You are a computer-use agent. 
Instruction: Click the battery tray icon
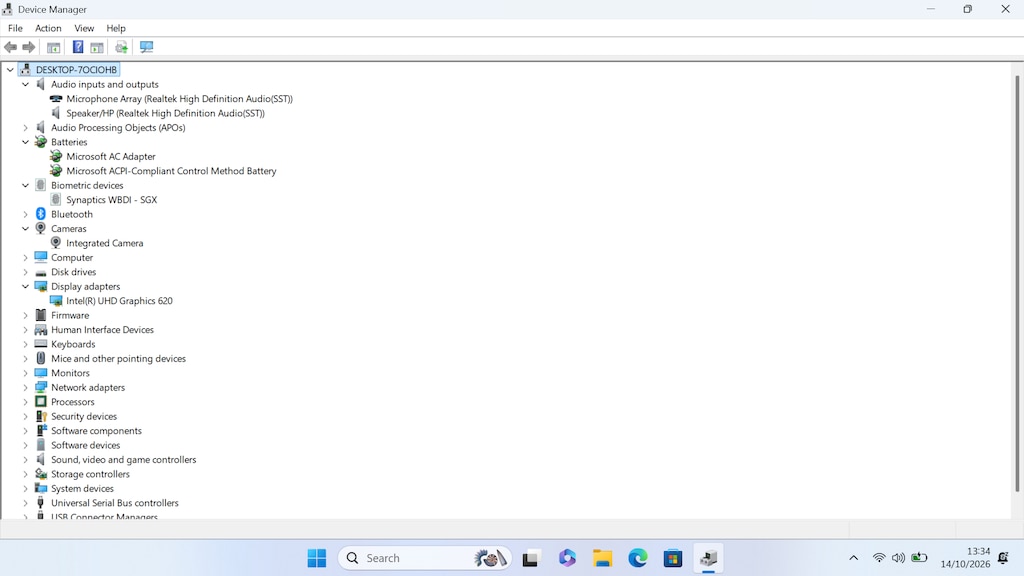click(920, 558)
